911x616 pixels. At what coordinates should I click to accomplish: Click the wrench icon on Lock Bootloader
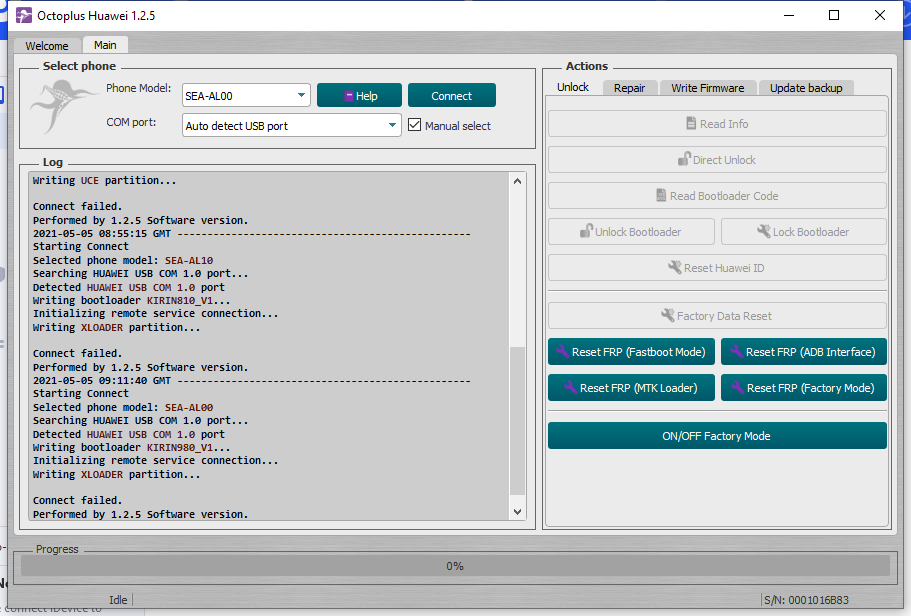(763, 231)
